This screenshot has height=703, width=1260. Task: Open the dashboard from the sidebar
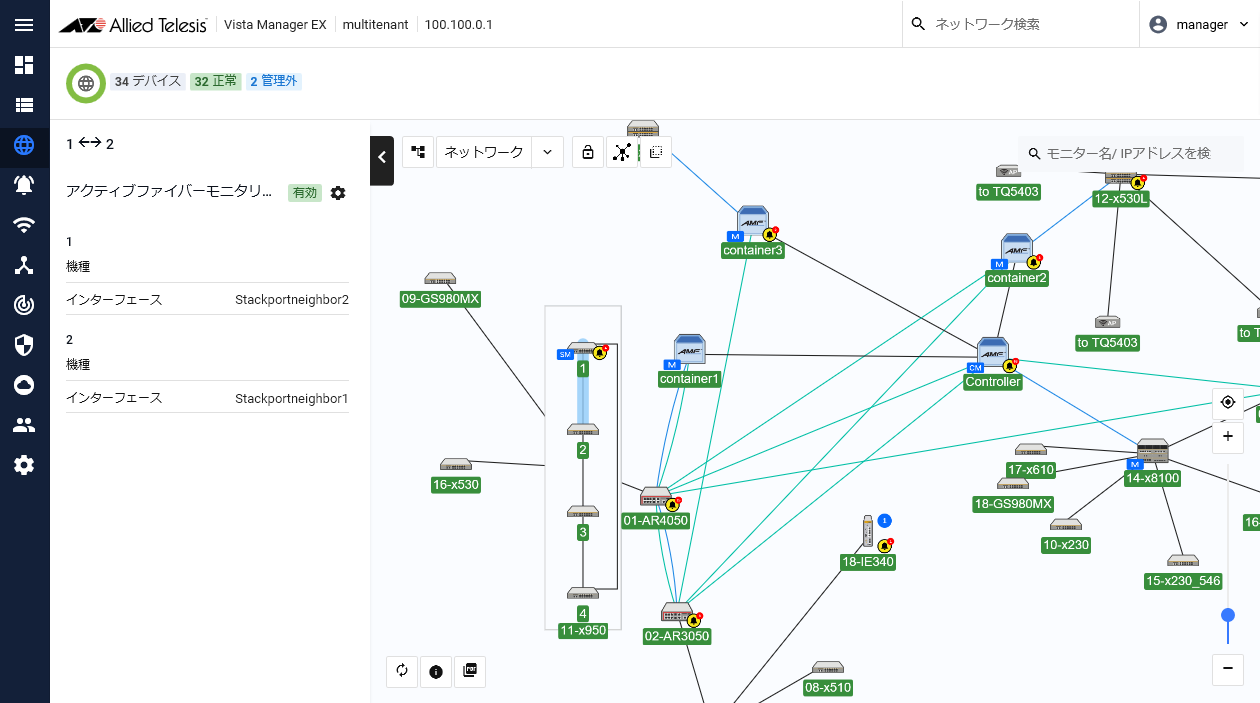tap(24, 65)
